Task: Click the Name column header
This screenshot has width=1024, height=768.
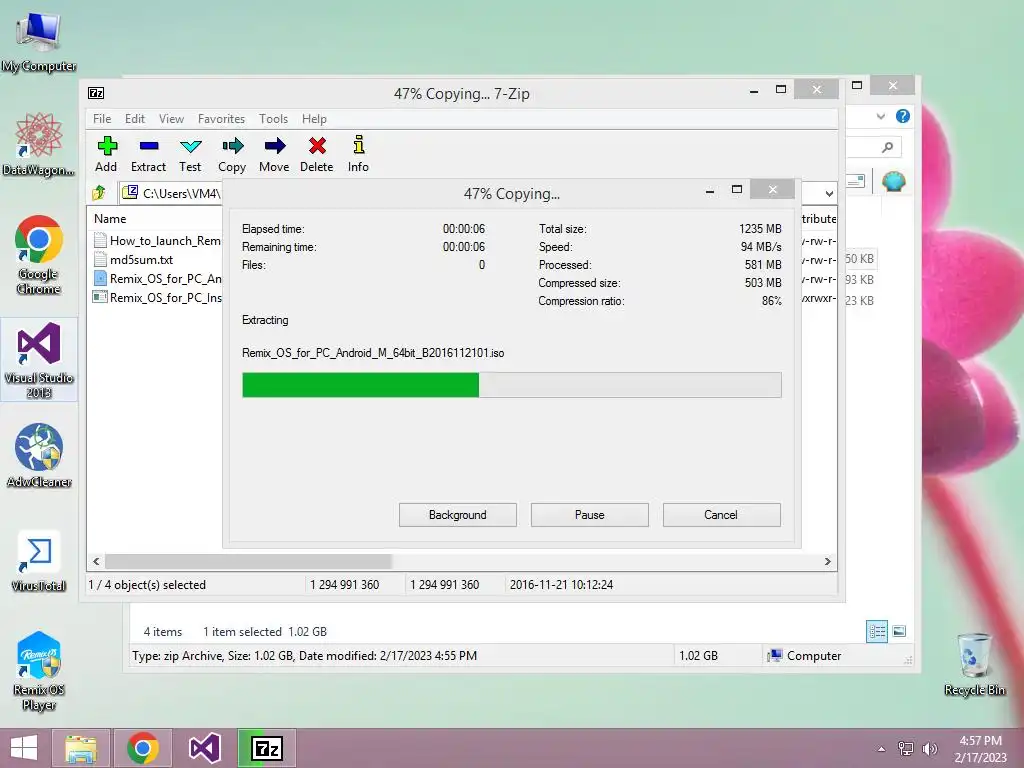Action: coord(110,219)
